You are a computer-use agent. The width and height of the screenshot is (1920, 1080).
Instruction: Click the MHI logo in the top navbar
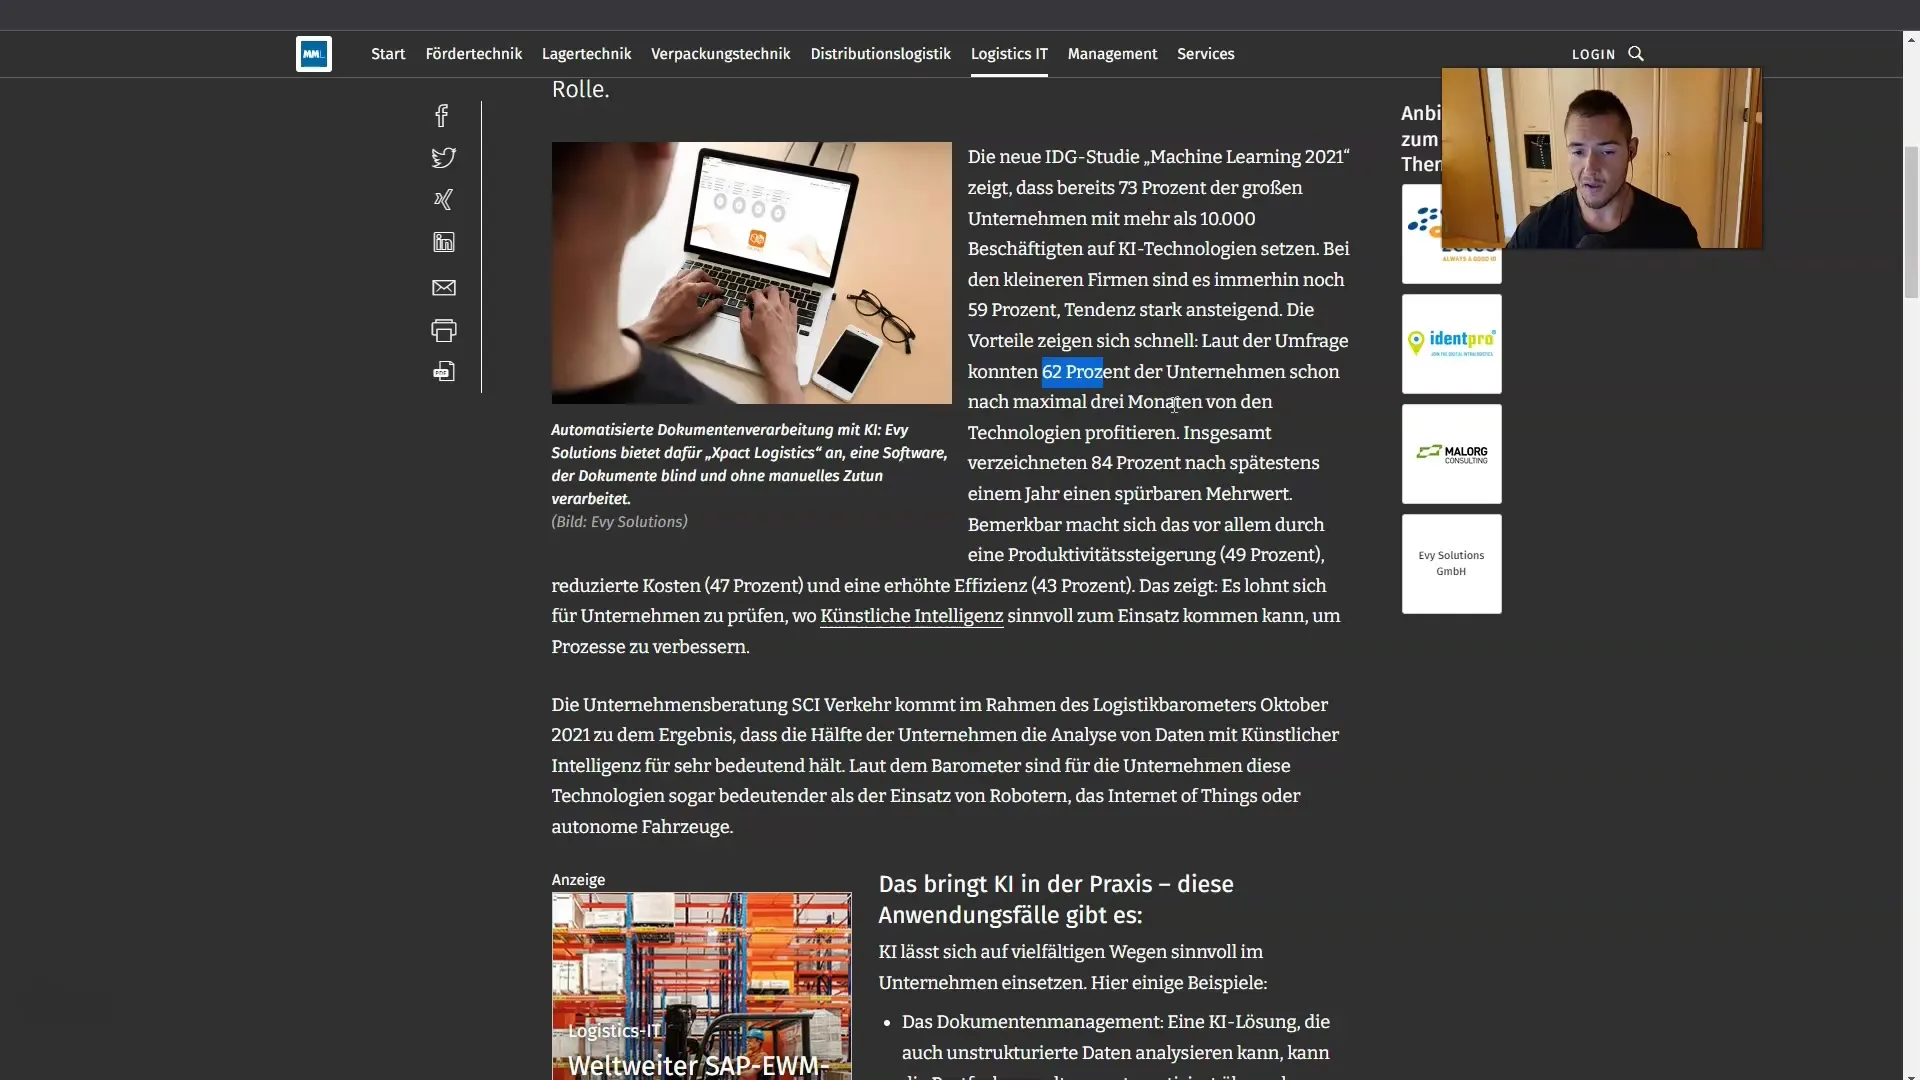click(x=314, y=53)
